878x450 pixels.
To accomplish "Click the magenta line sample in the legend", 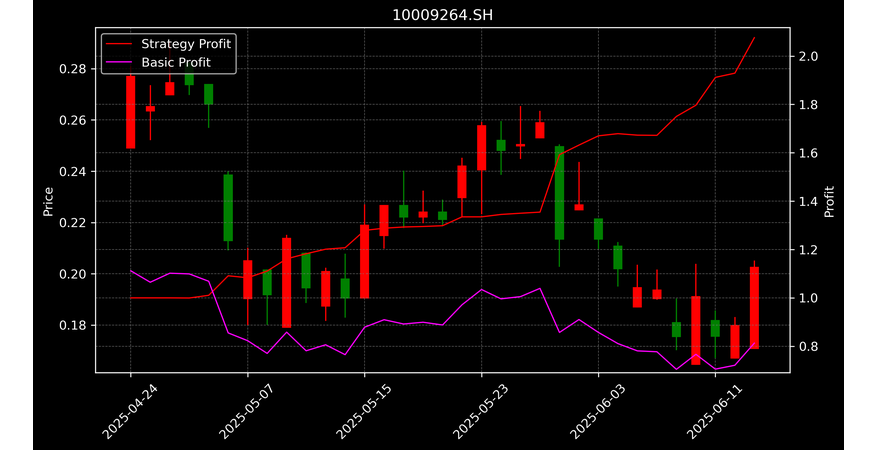I will click(x=119, y=63).
